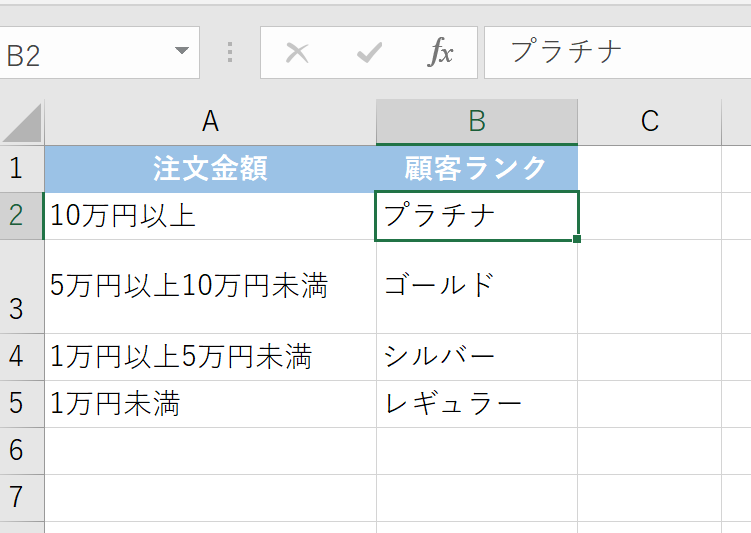Click inside the Name Box showing B2
The width and height of the screenshot is (751, 533).
80,54
